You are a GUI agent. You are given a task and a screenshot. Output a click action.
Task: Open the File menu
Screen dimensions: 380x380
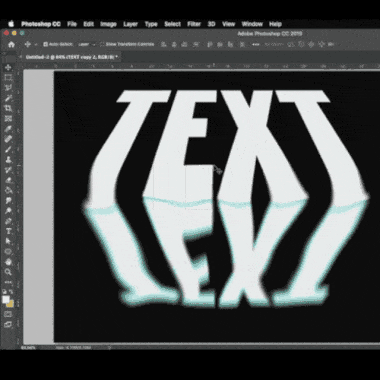(72, 24)
